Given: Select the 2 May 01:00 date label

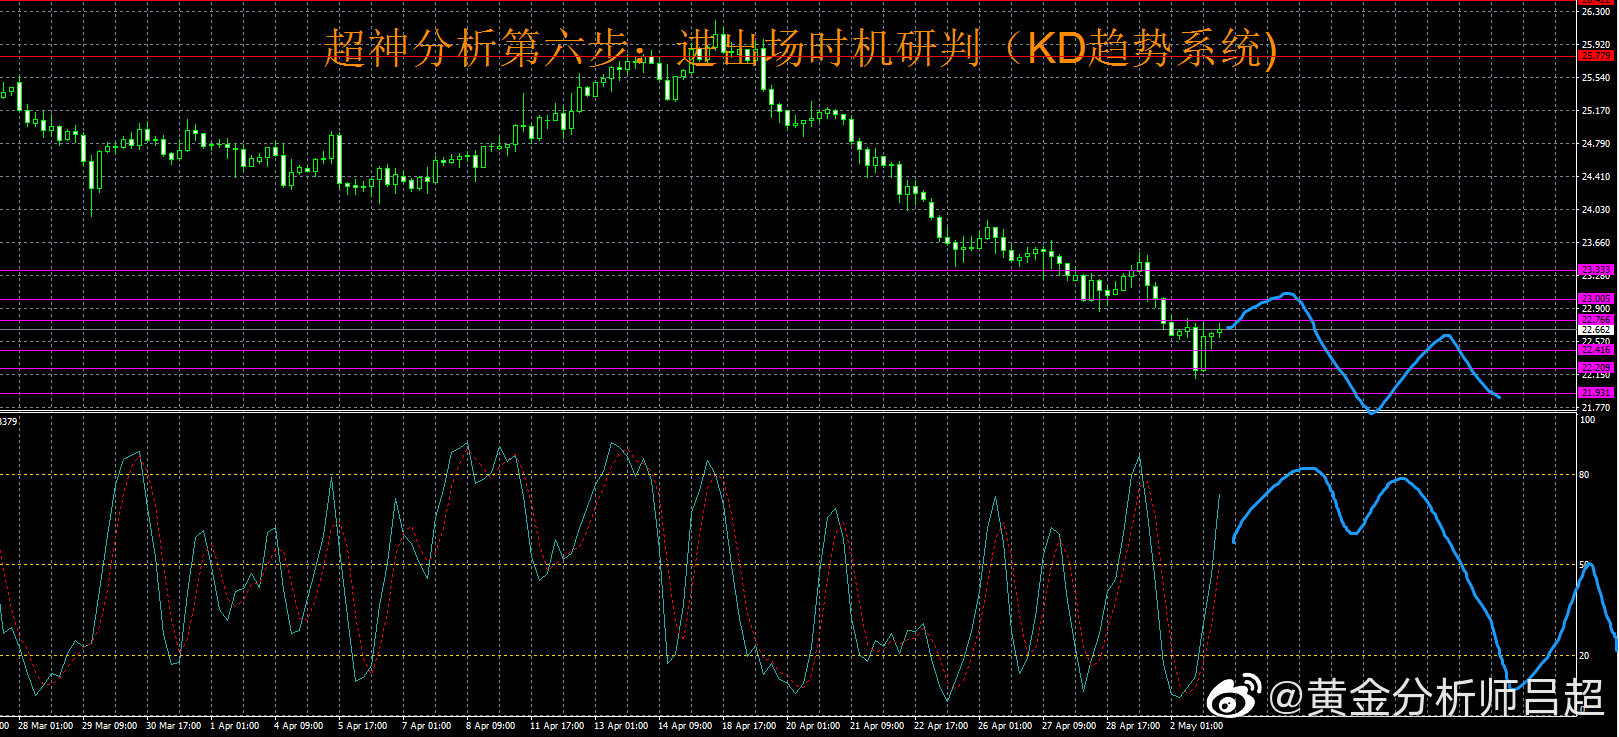Looking at the screenshot, I should click(1196, 726).
